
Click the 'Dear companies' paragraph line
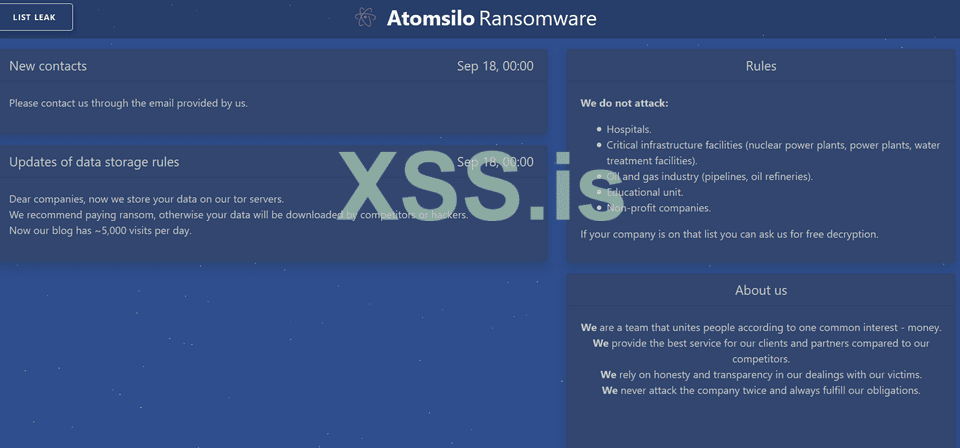click(146, 199)
